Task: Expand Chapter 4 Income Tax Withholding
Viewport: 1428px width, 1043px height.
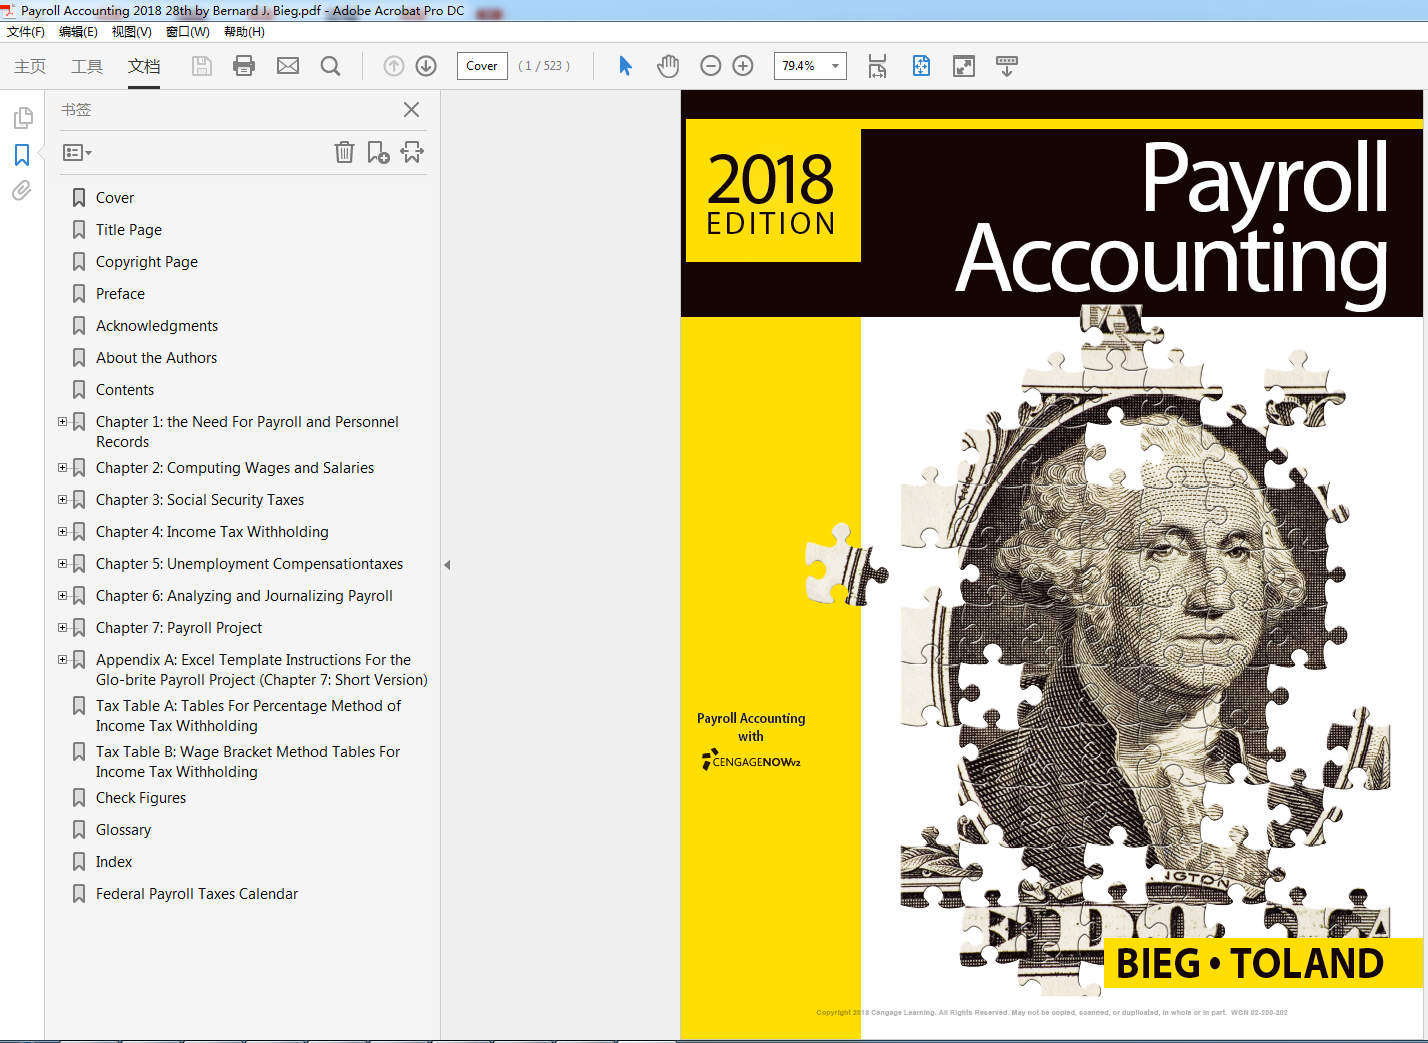Action: pos(62,532)
